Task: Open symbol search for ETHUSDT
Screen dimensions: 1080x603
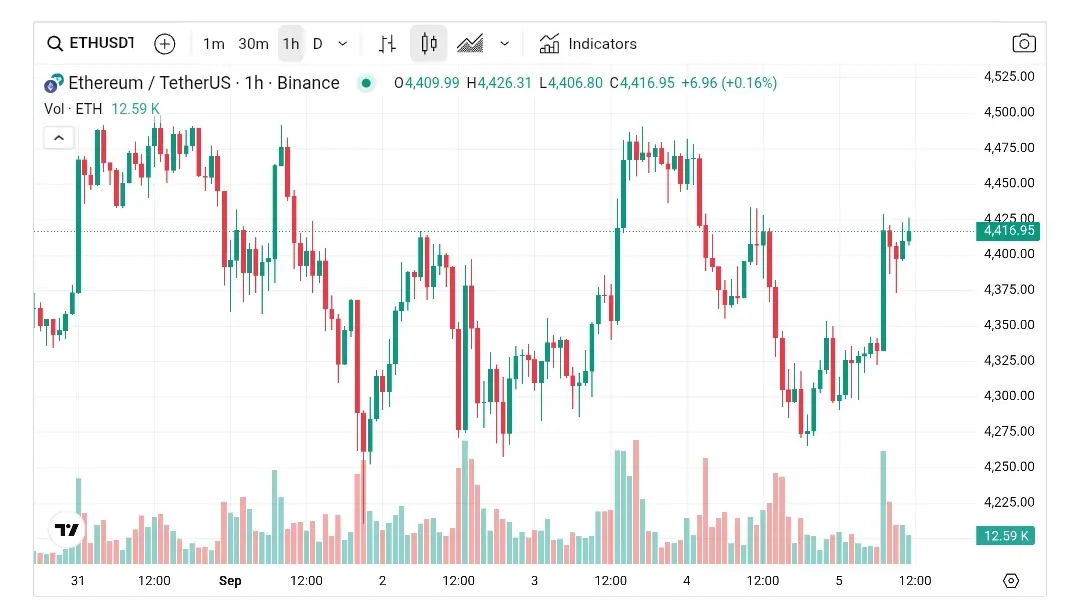Action: (x=90, y=43)
